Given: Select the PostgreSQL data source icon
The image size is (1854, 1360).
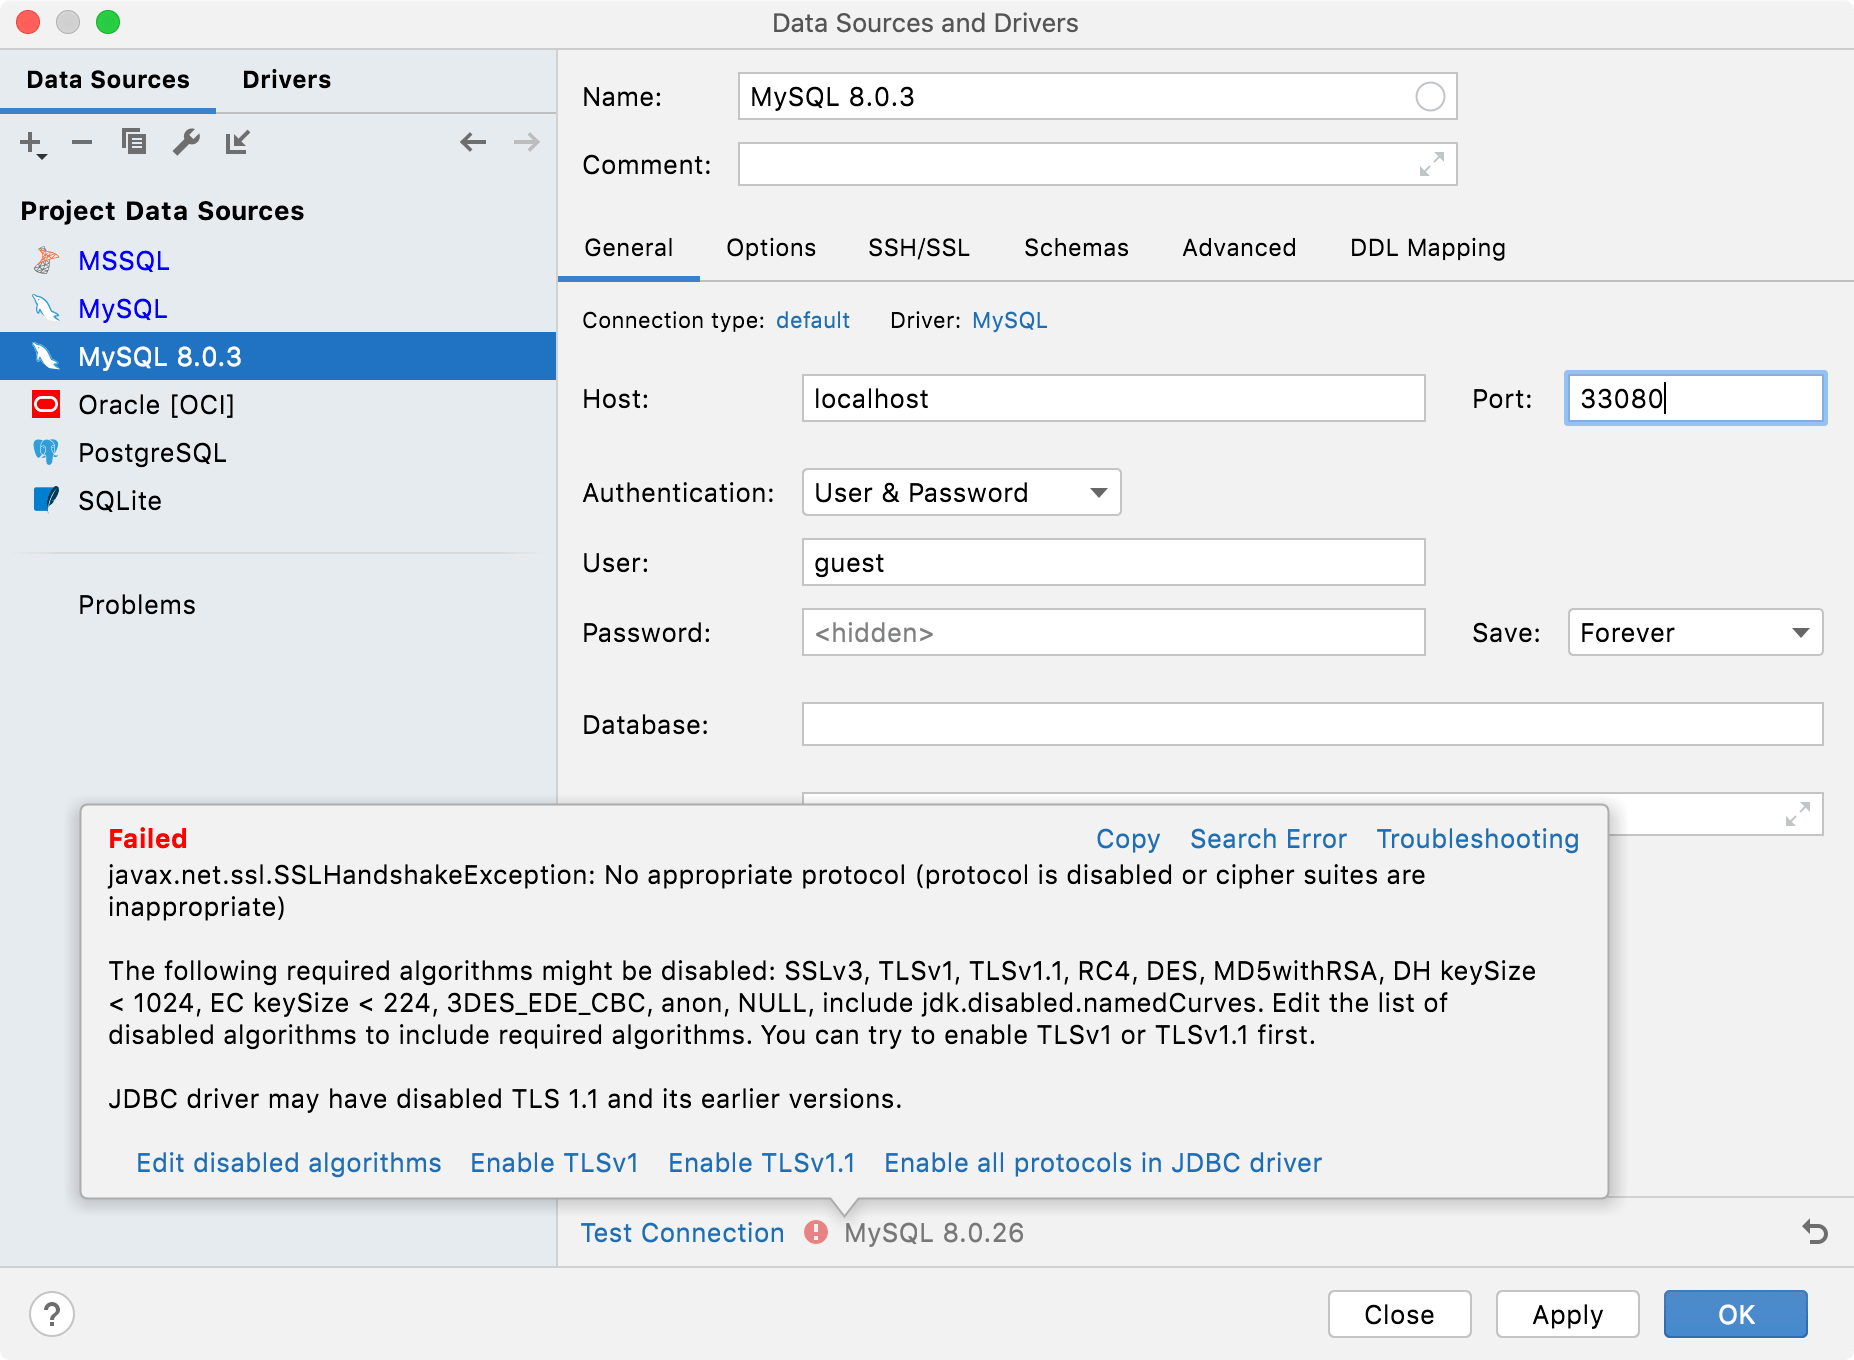Looking at the screenshot, I should pos(47,452).
